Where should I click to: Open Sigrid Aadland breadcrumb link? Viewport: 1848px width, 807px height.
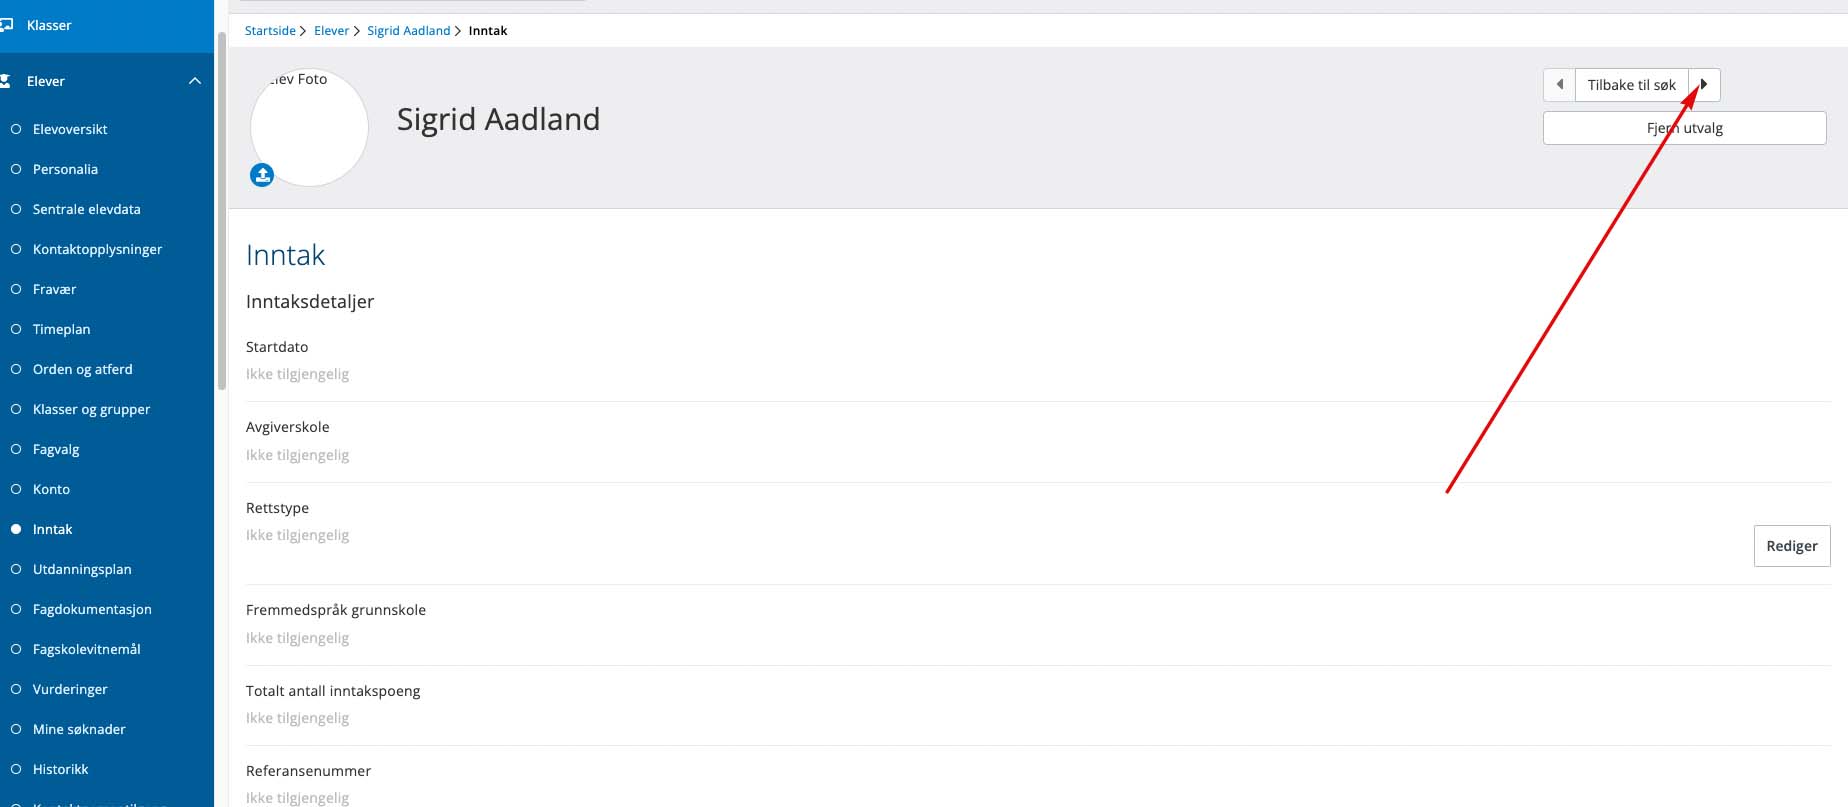click(x=408, y=31)
